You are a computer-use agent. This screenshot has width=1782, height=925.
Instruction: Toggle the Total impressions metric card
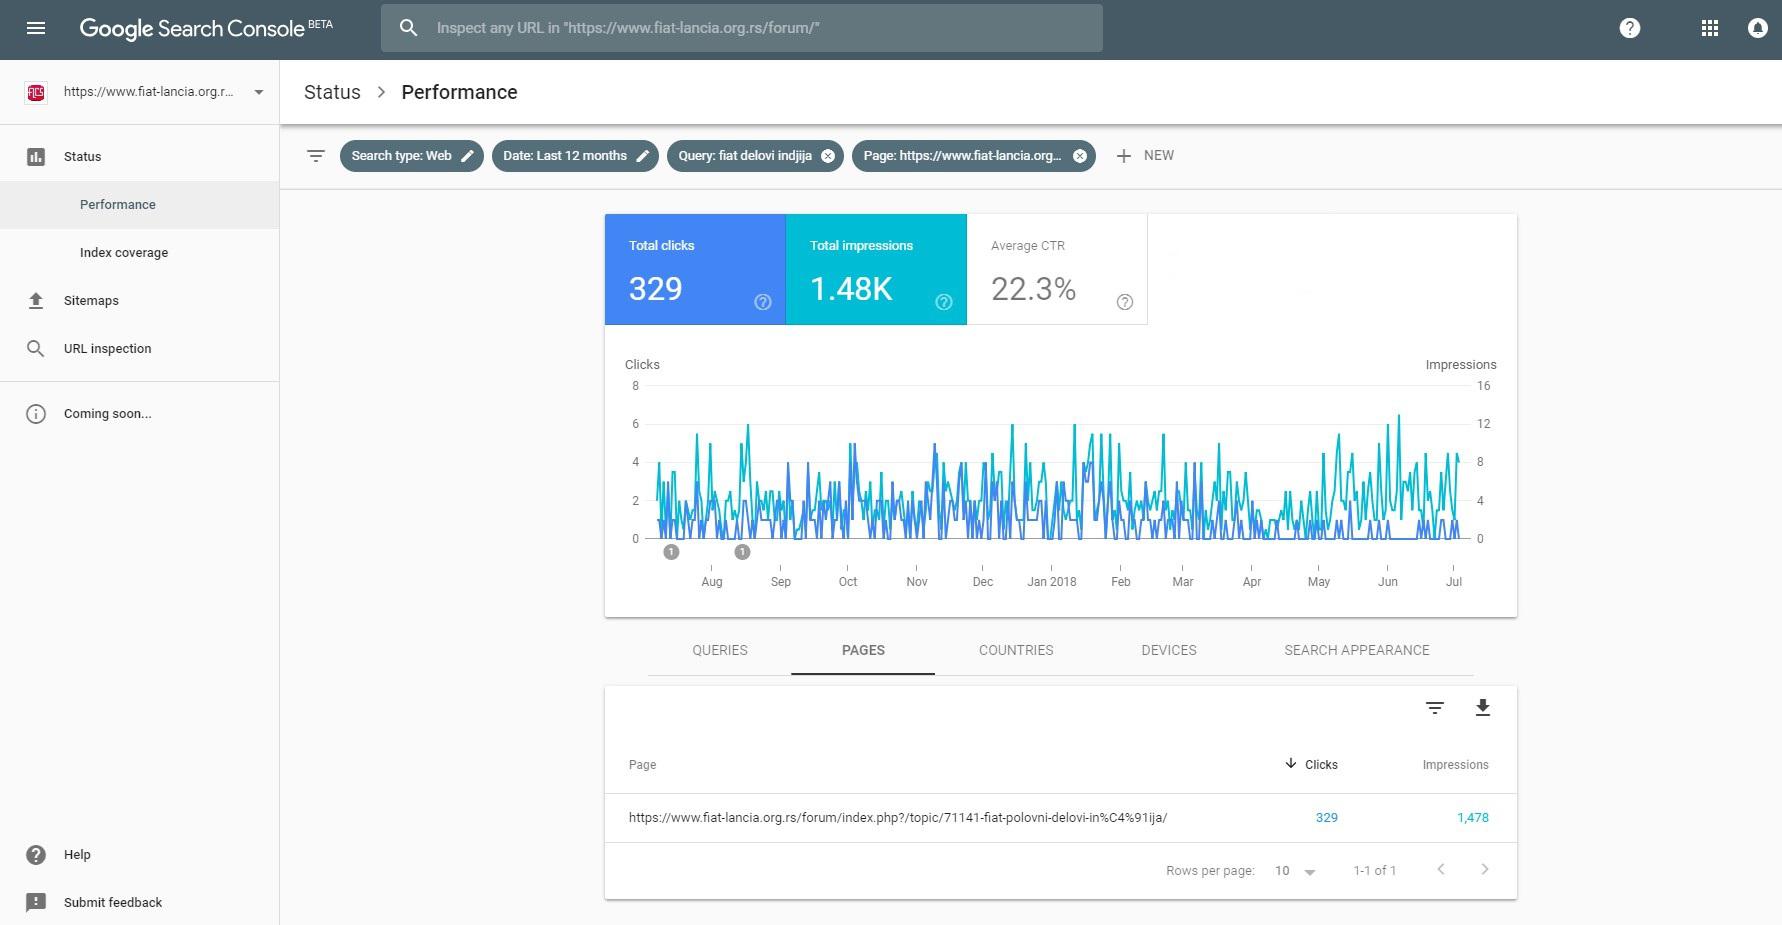(876, 269)
